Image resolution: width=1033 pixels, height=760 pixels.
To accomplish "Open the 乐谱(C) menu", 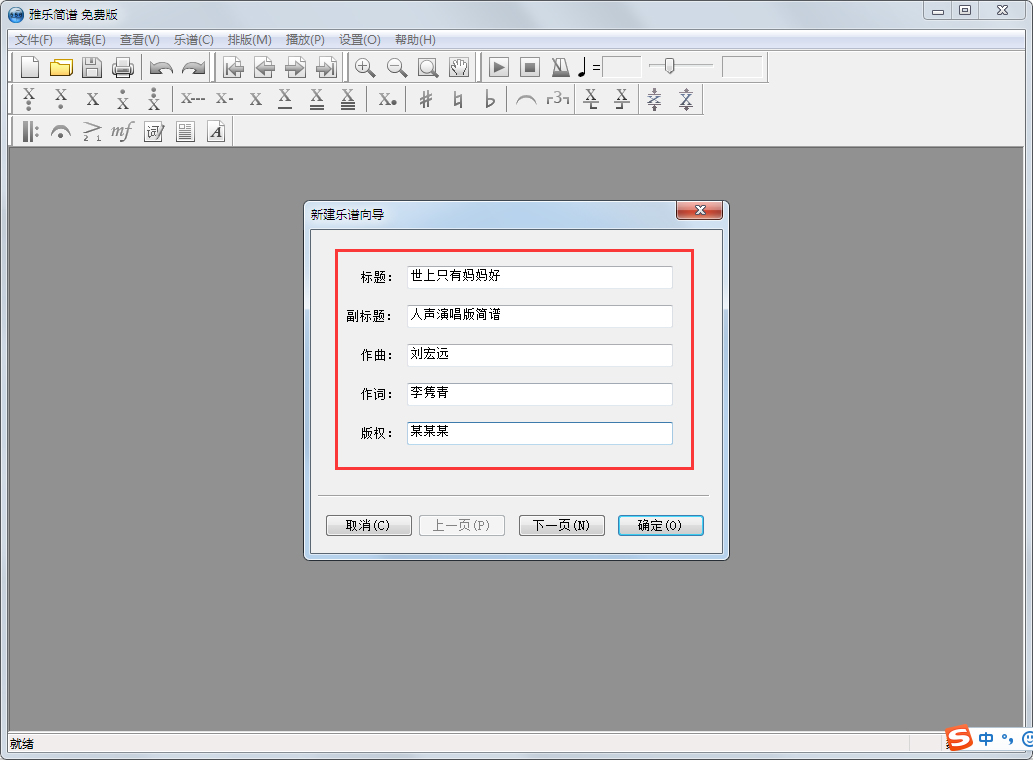I will pyautogui.click(x=193, y=40).
